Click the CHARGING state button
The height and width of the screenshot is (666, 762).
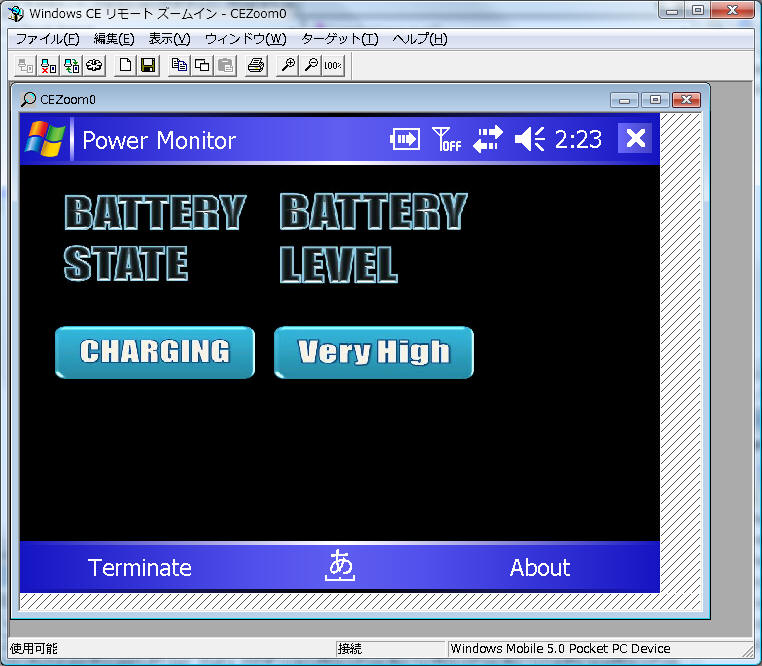tap(155, 352)
